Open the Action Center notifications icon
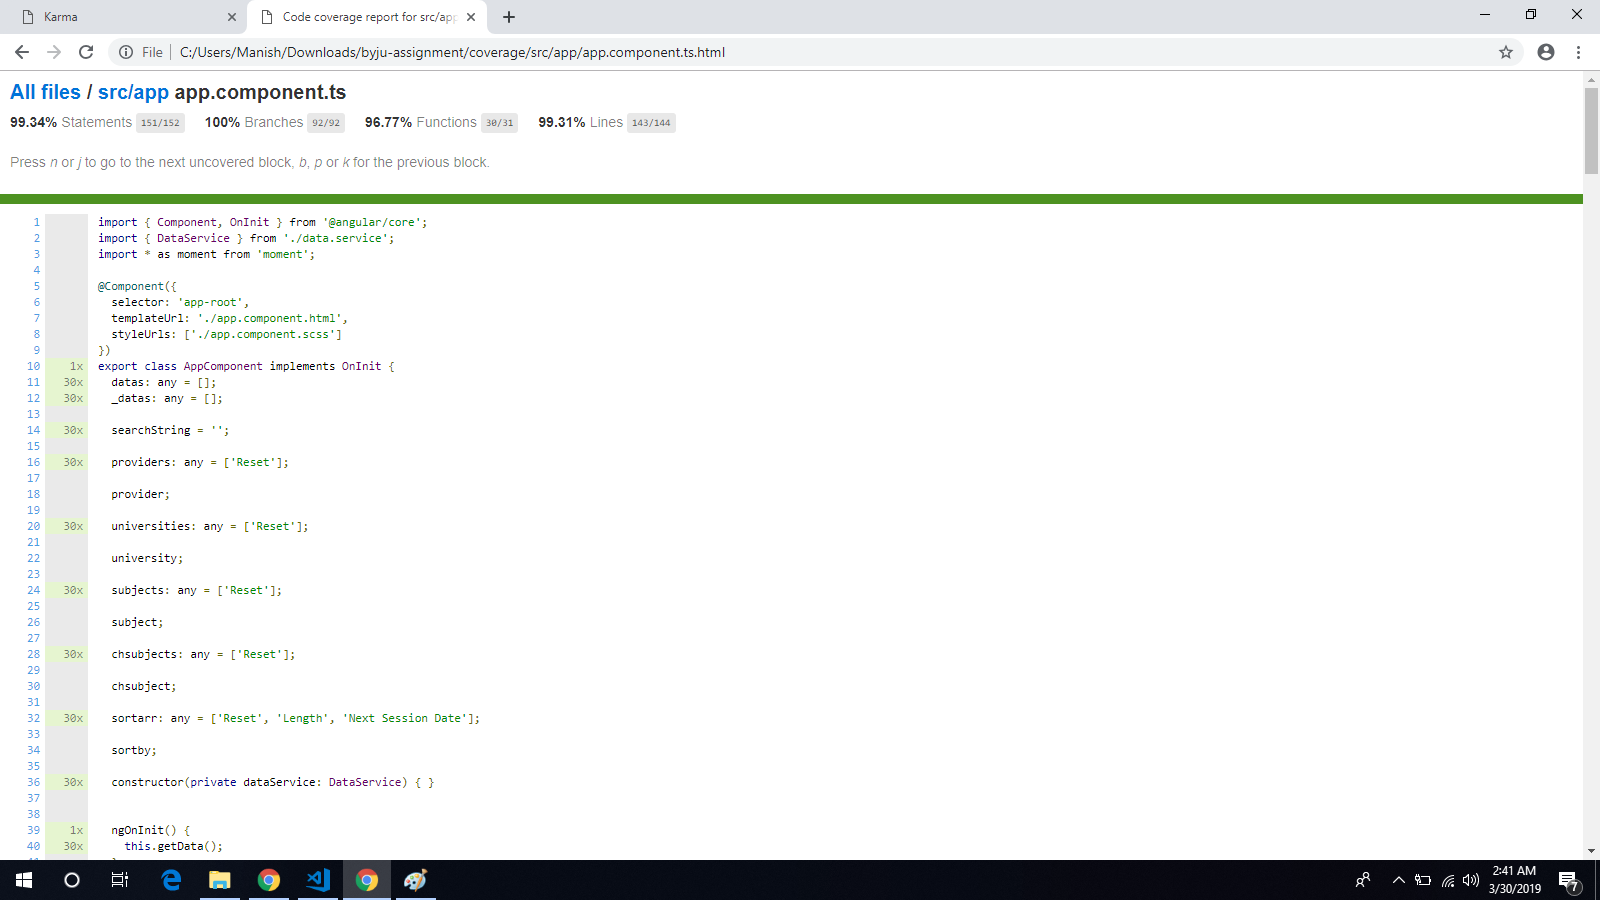 pos(1569,881)
